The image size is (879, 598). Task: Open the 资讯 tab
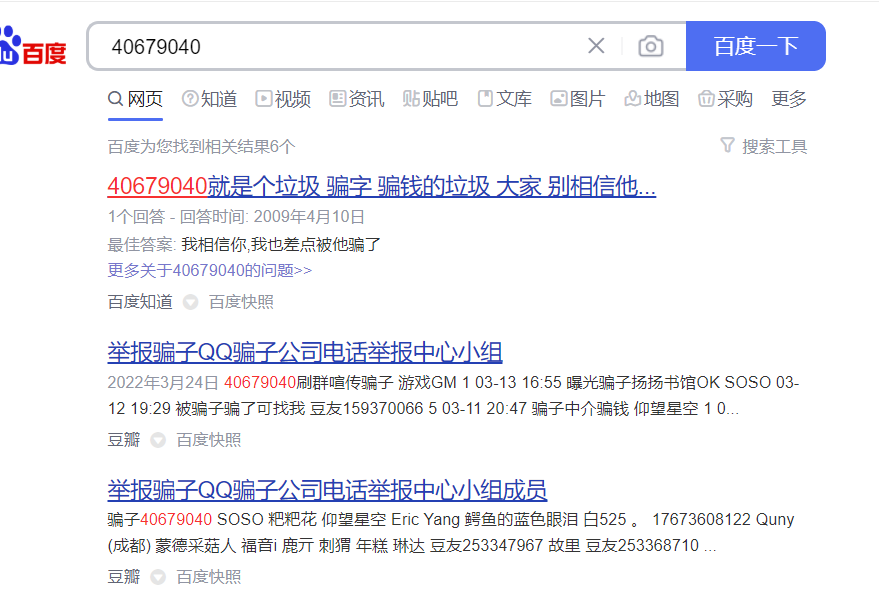click(357, 99)
